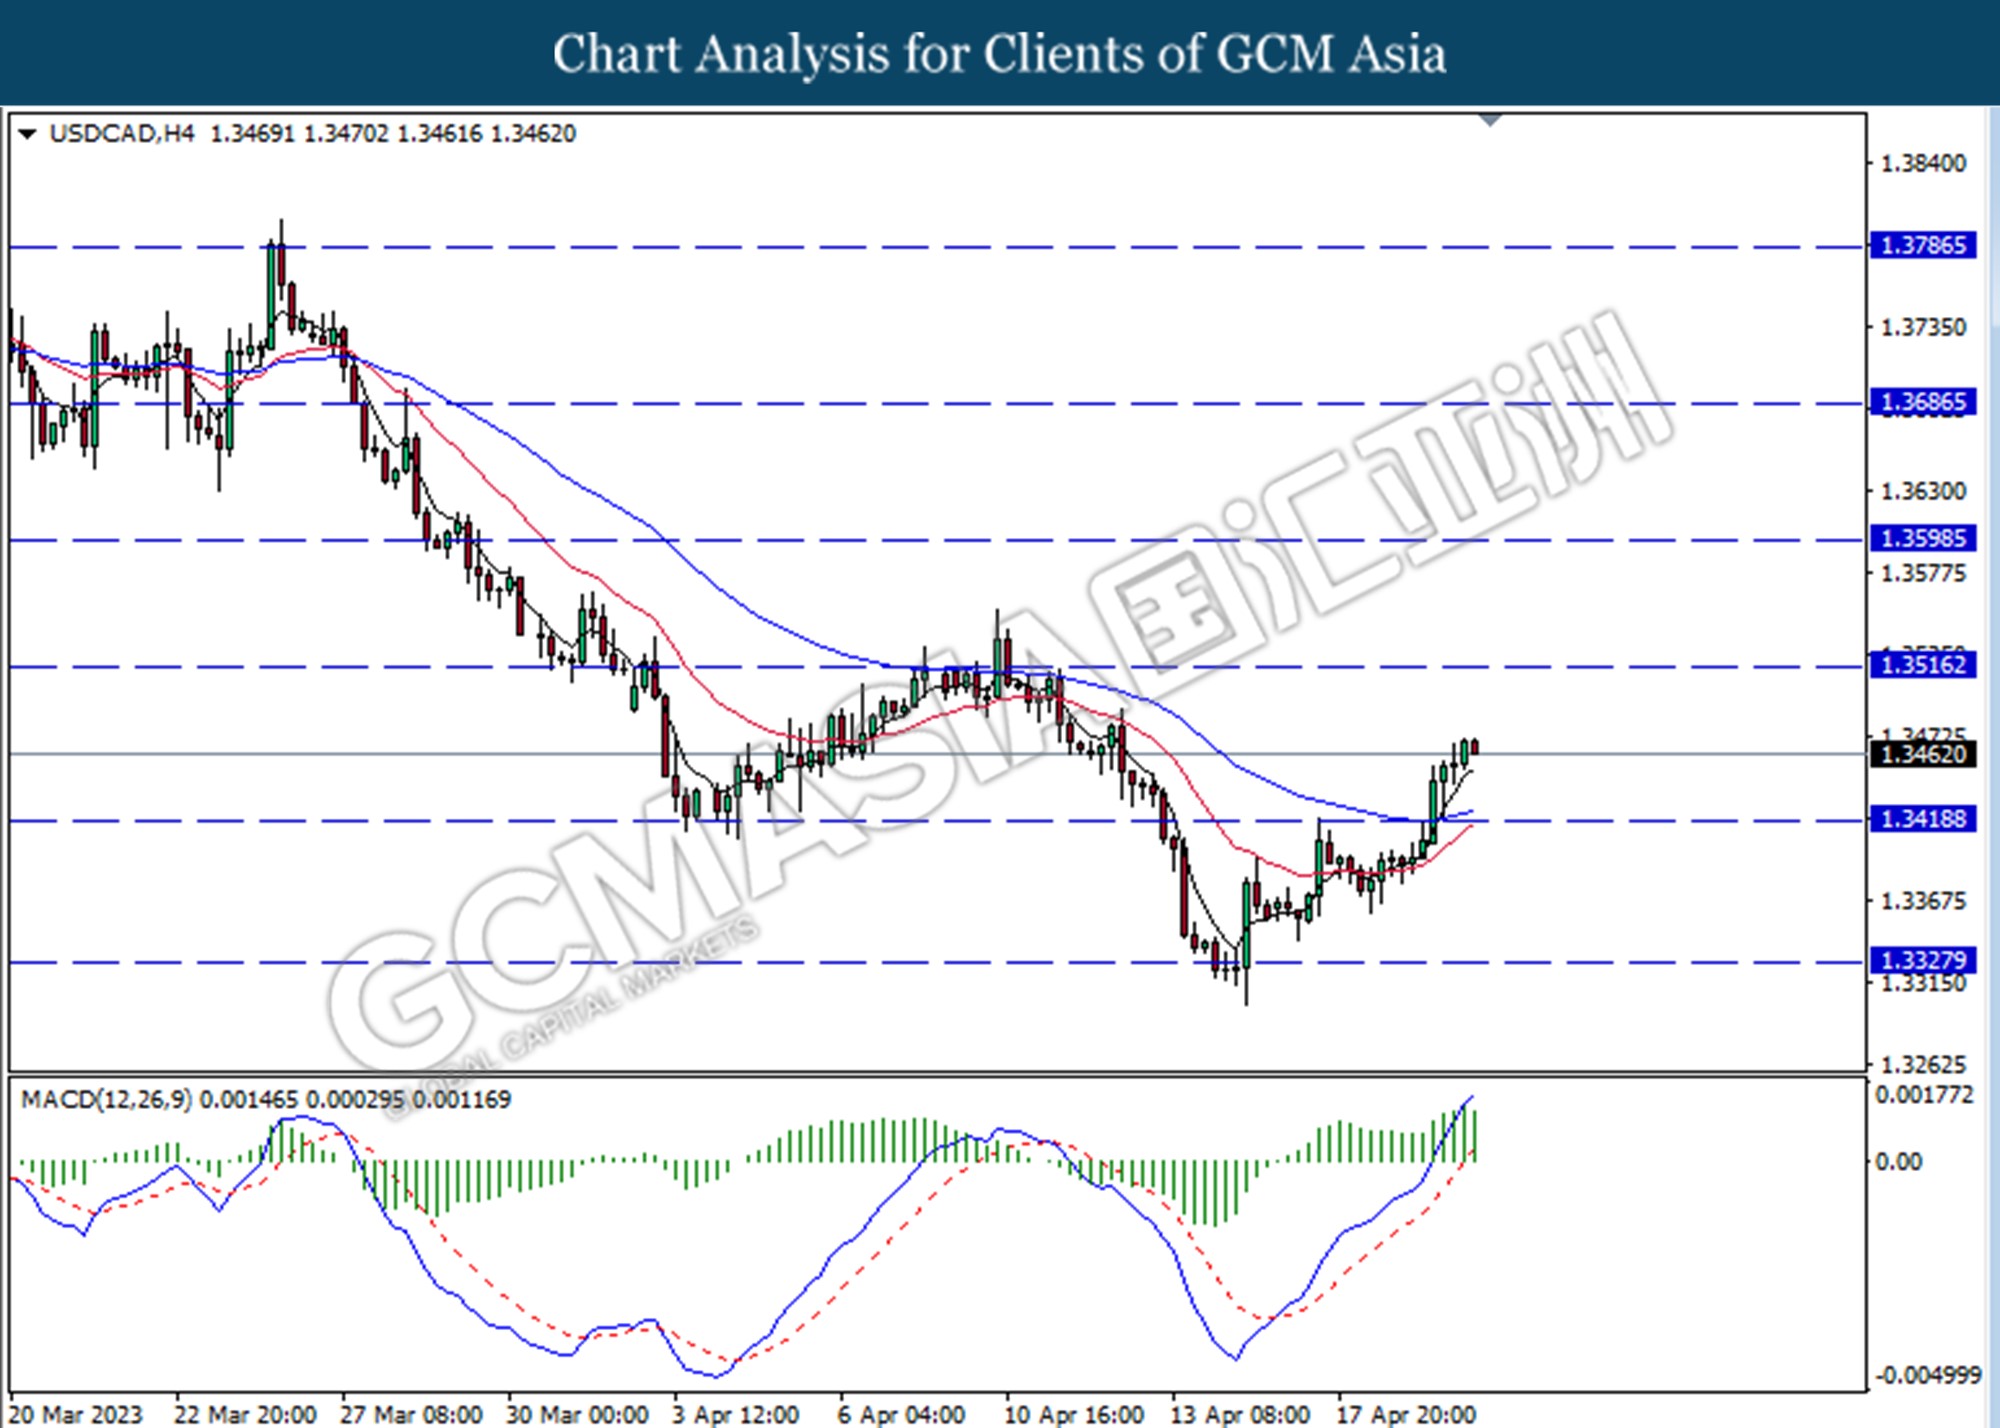
Task: Click the Chart Analysis for Clients header title
Action: [1000, 54]
